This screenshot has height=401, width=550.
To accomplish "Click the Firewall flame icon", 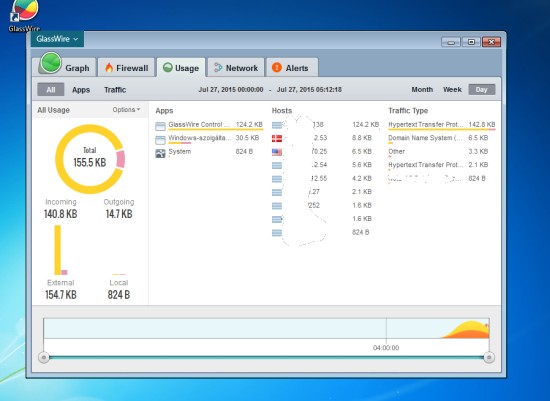I will point(109,68).
